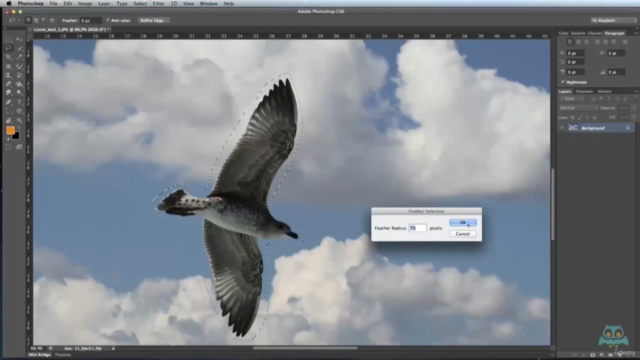Toggle the Hyphenate checkbox
This screenshot has width=640, height=360.
tap(562, 82)
